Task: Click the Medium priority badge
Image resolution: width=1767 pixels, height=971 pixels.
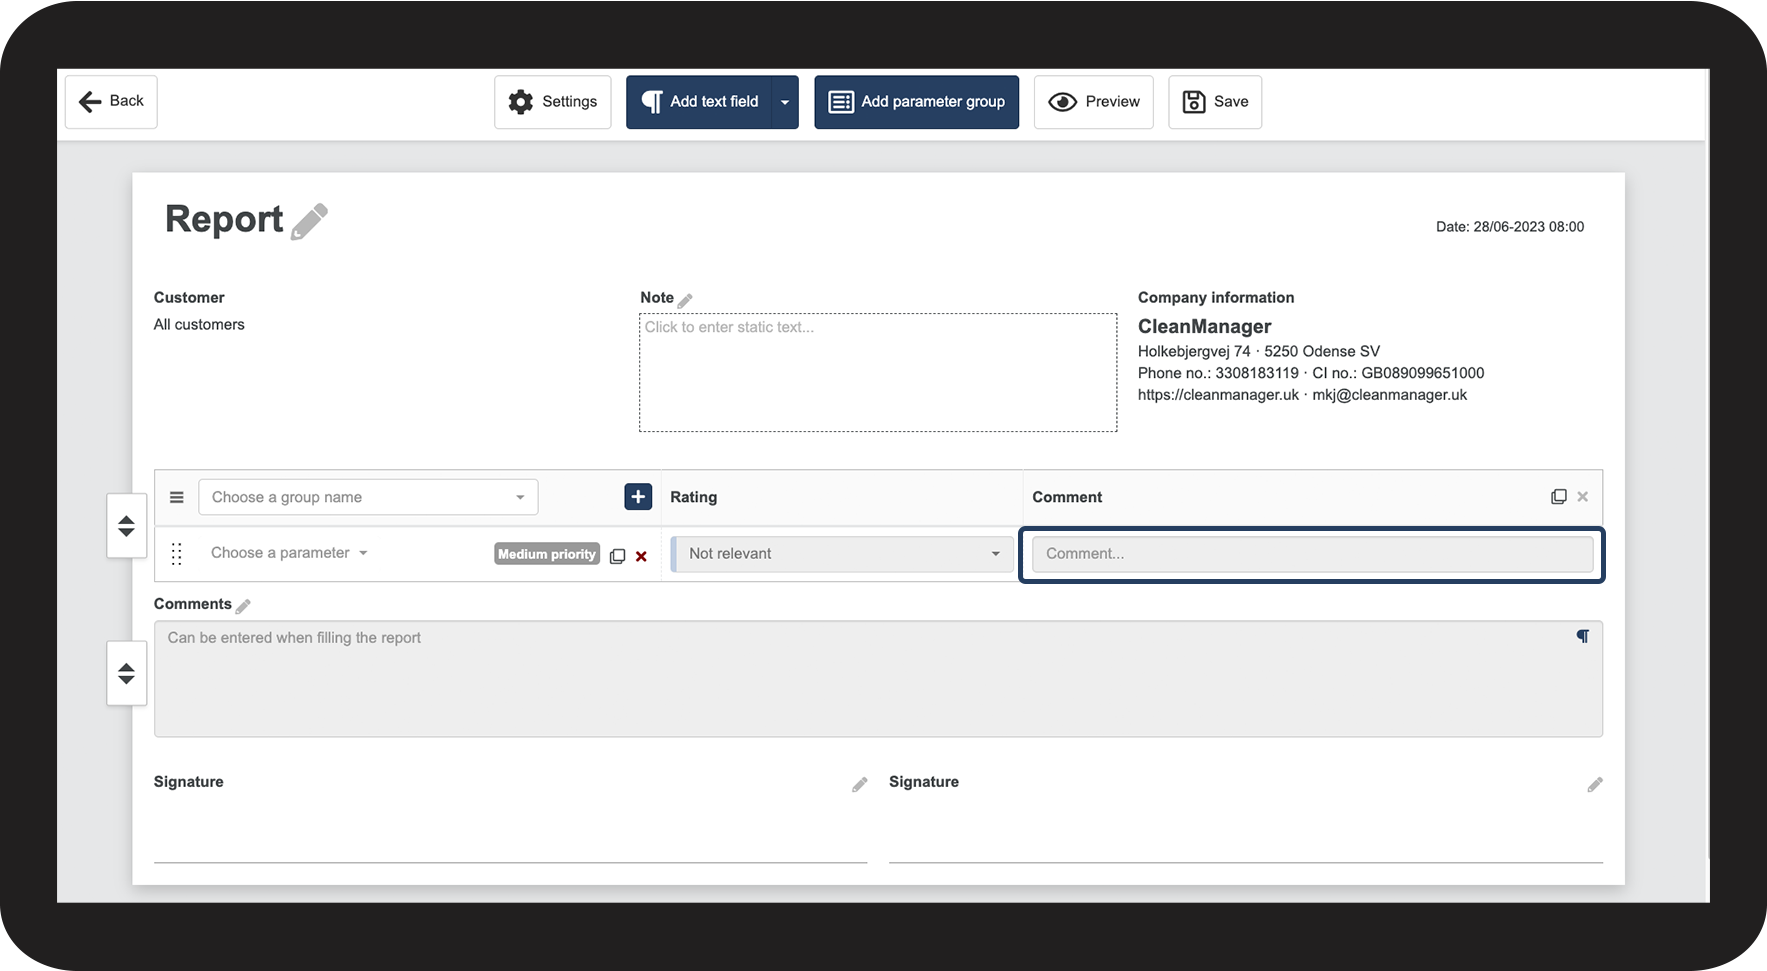Action: pos(547,554)
